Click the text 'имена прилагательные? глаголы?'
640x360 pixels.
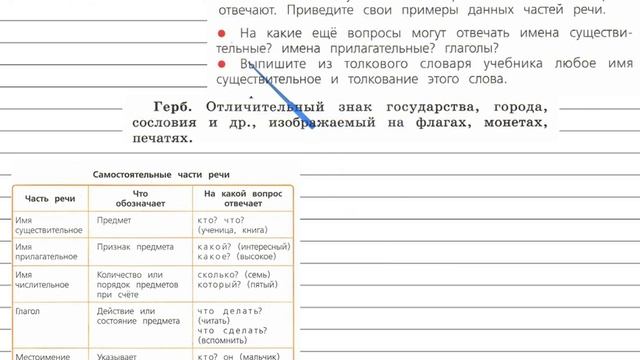(x=390, y=49)
